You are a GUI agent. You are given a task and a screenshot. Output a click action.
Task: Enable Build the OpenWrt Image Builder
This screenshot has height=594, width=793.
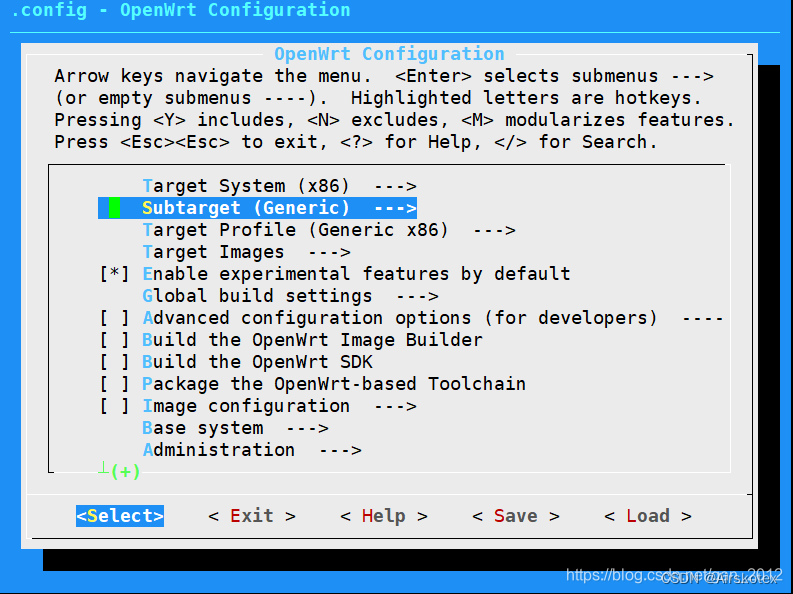click(114, 340)
